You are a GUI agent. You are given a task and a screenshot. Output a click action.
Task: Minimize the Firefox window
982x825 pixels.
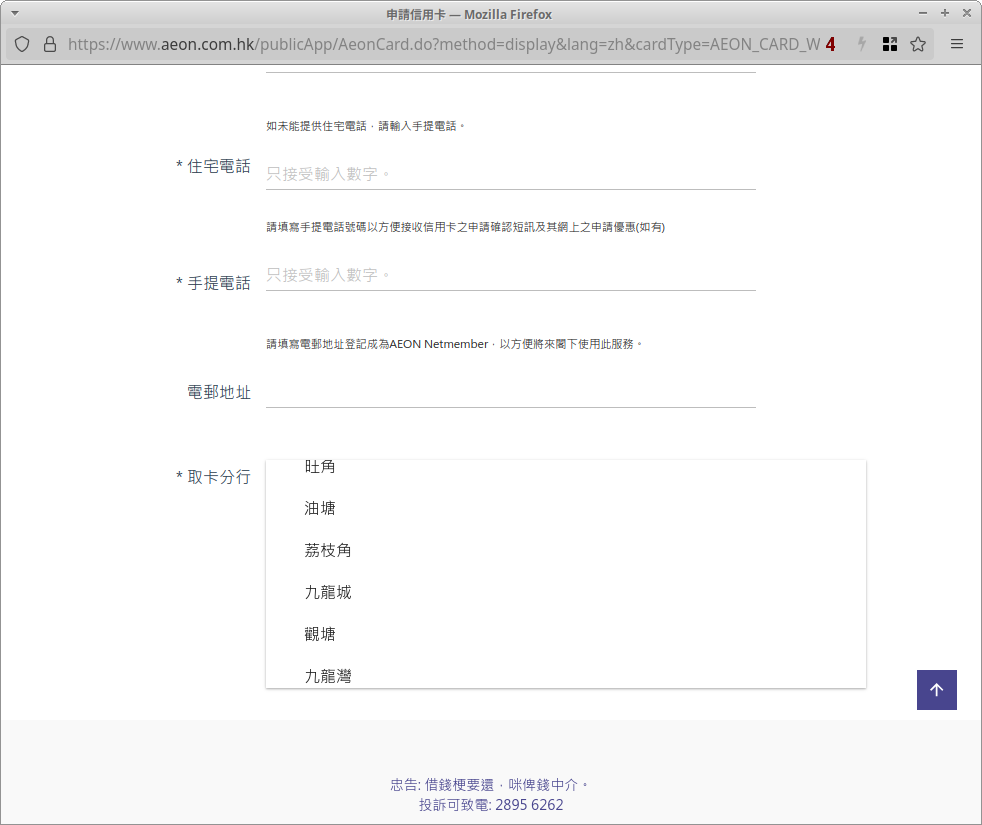[923, 13]
